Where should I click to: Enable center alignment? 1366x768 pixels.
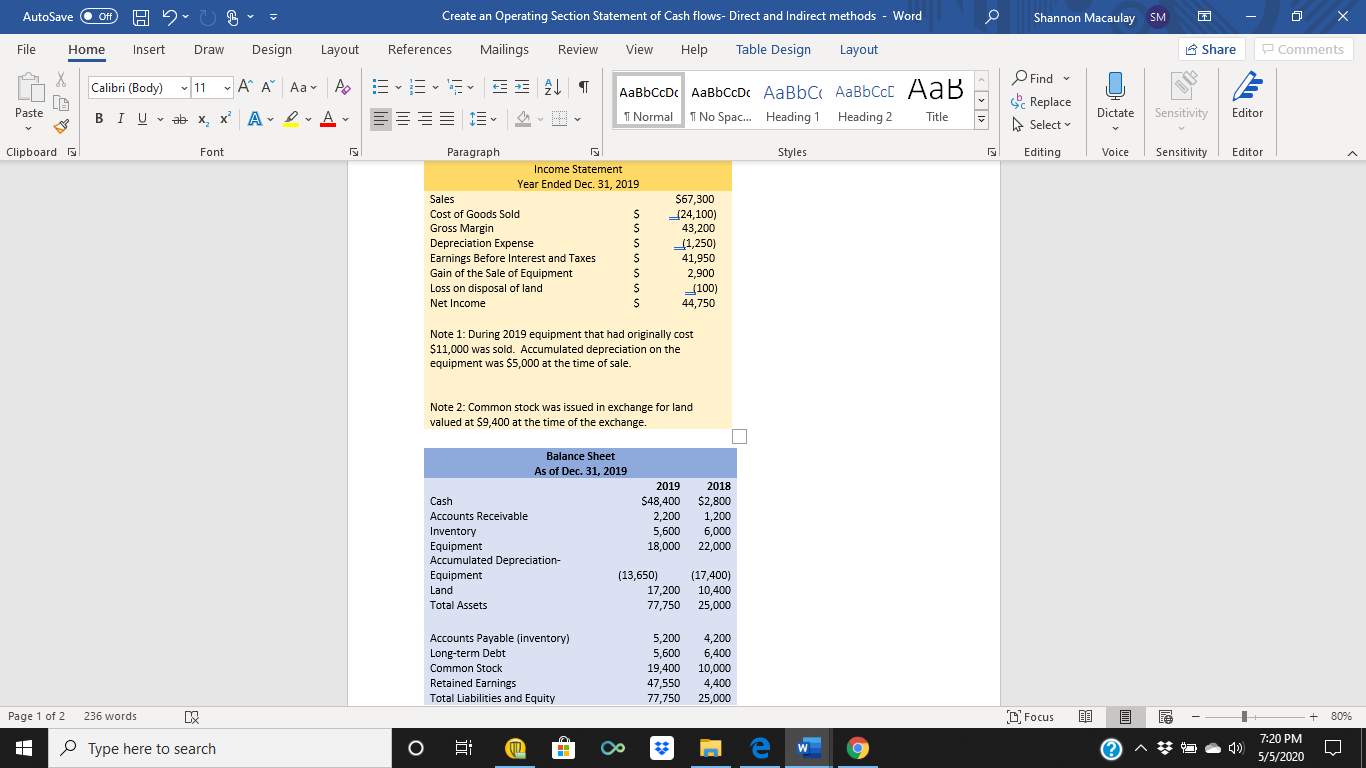pyautogui.click(x=403, y=117)
